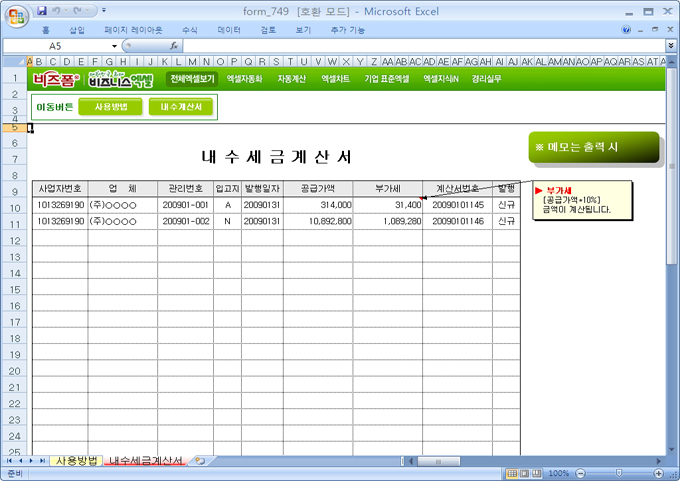Click the insert function fx icon
Viewport: 680px width, 481px height.
click(174, 46)
